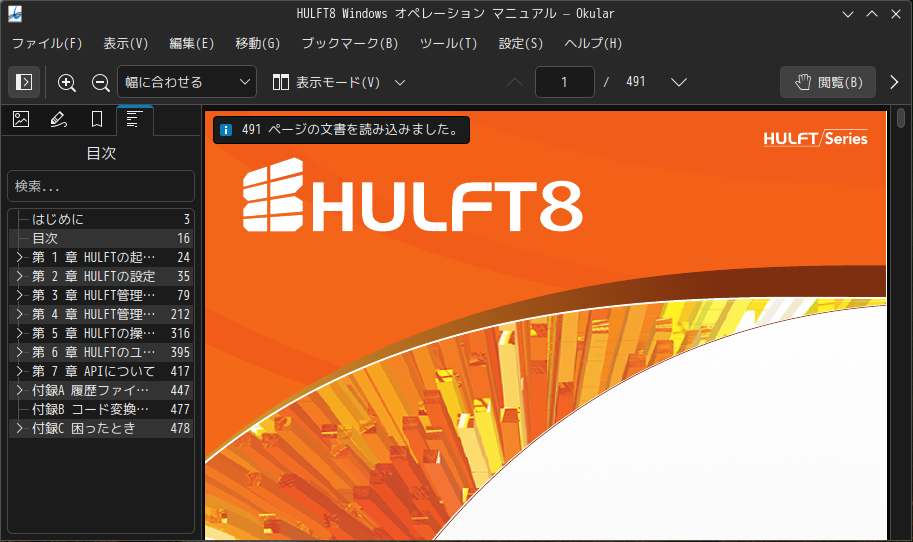Select the 閲覧(B) browse tool
This screenshot has height=542, width=913.
828,82
